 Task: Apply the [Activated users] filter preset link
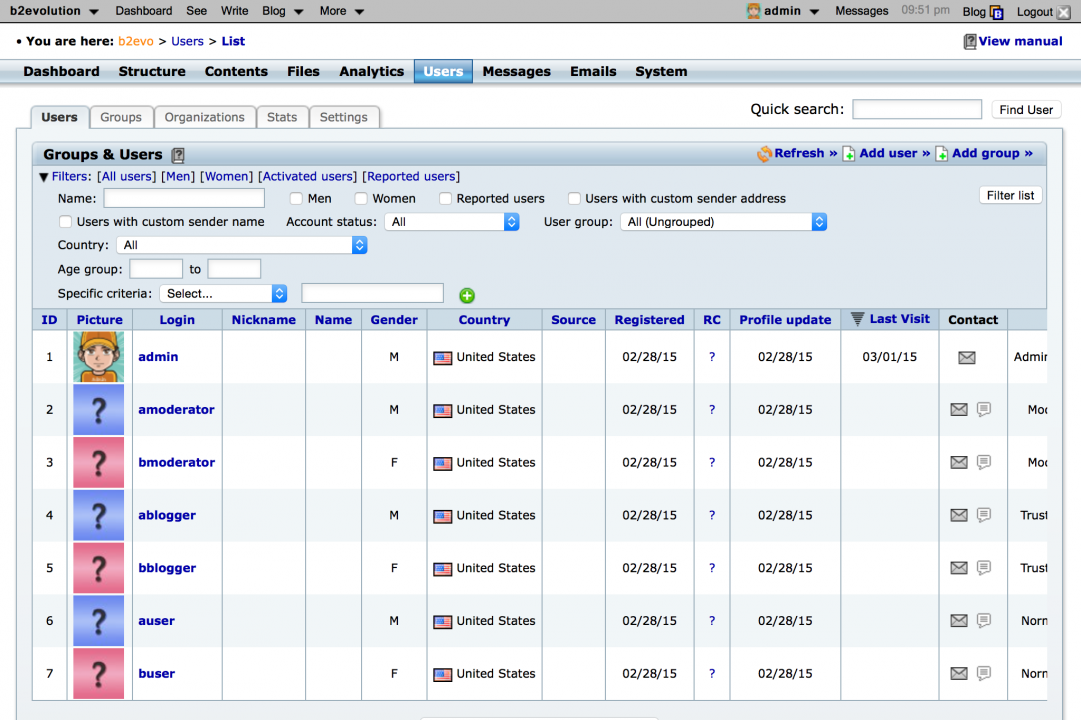(x=307, y=177)
